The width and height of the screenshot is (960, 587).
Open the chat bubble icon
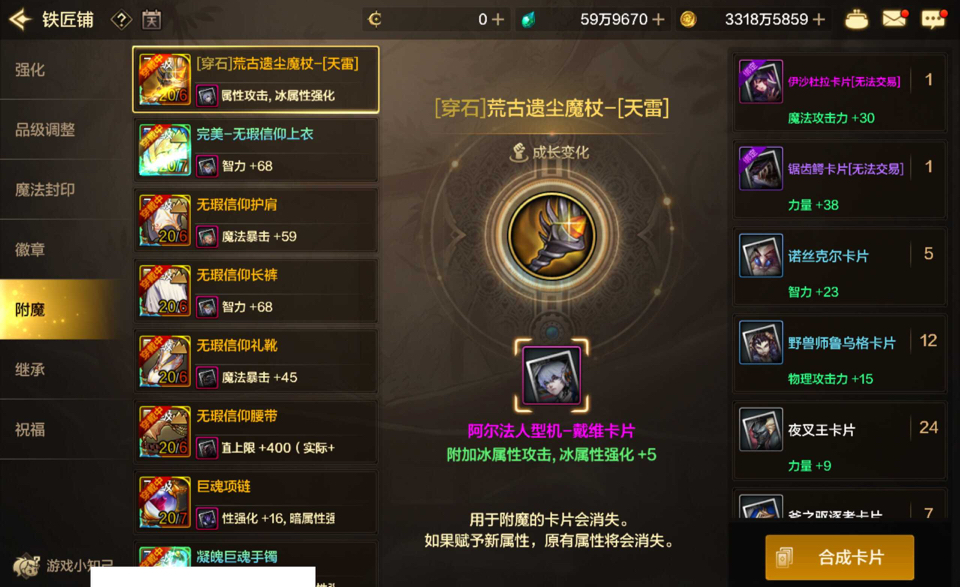[x=933, y=20]
